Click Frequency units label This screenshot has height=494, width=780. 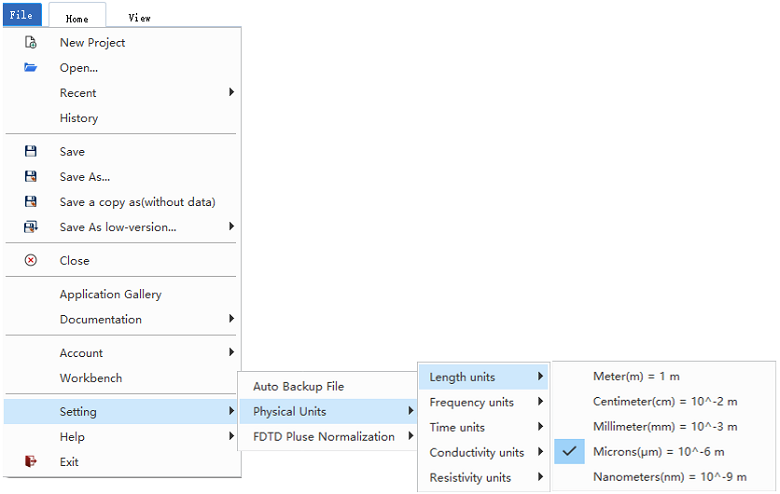coord(472,402)
